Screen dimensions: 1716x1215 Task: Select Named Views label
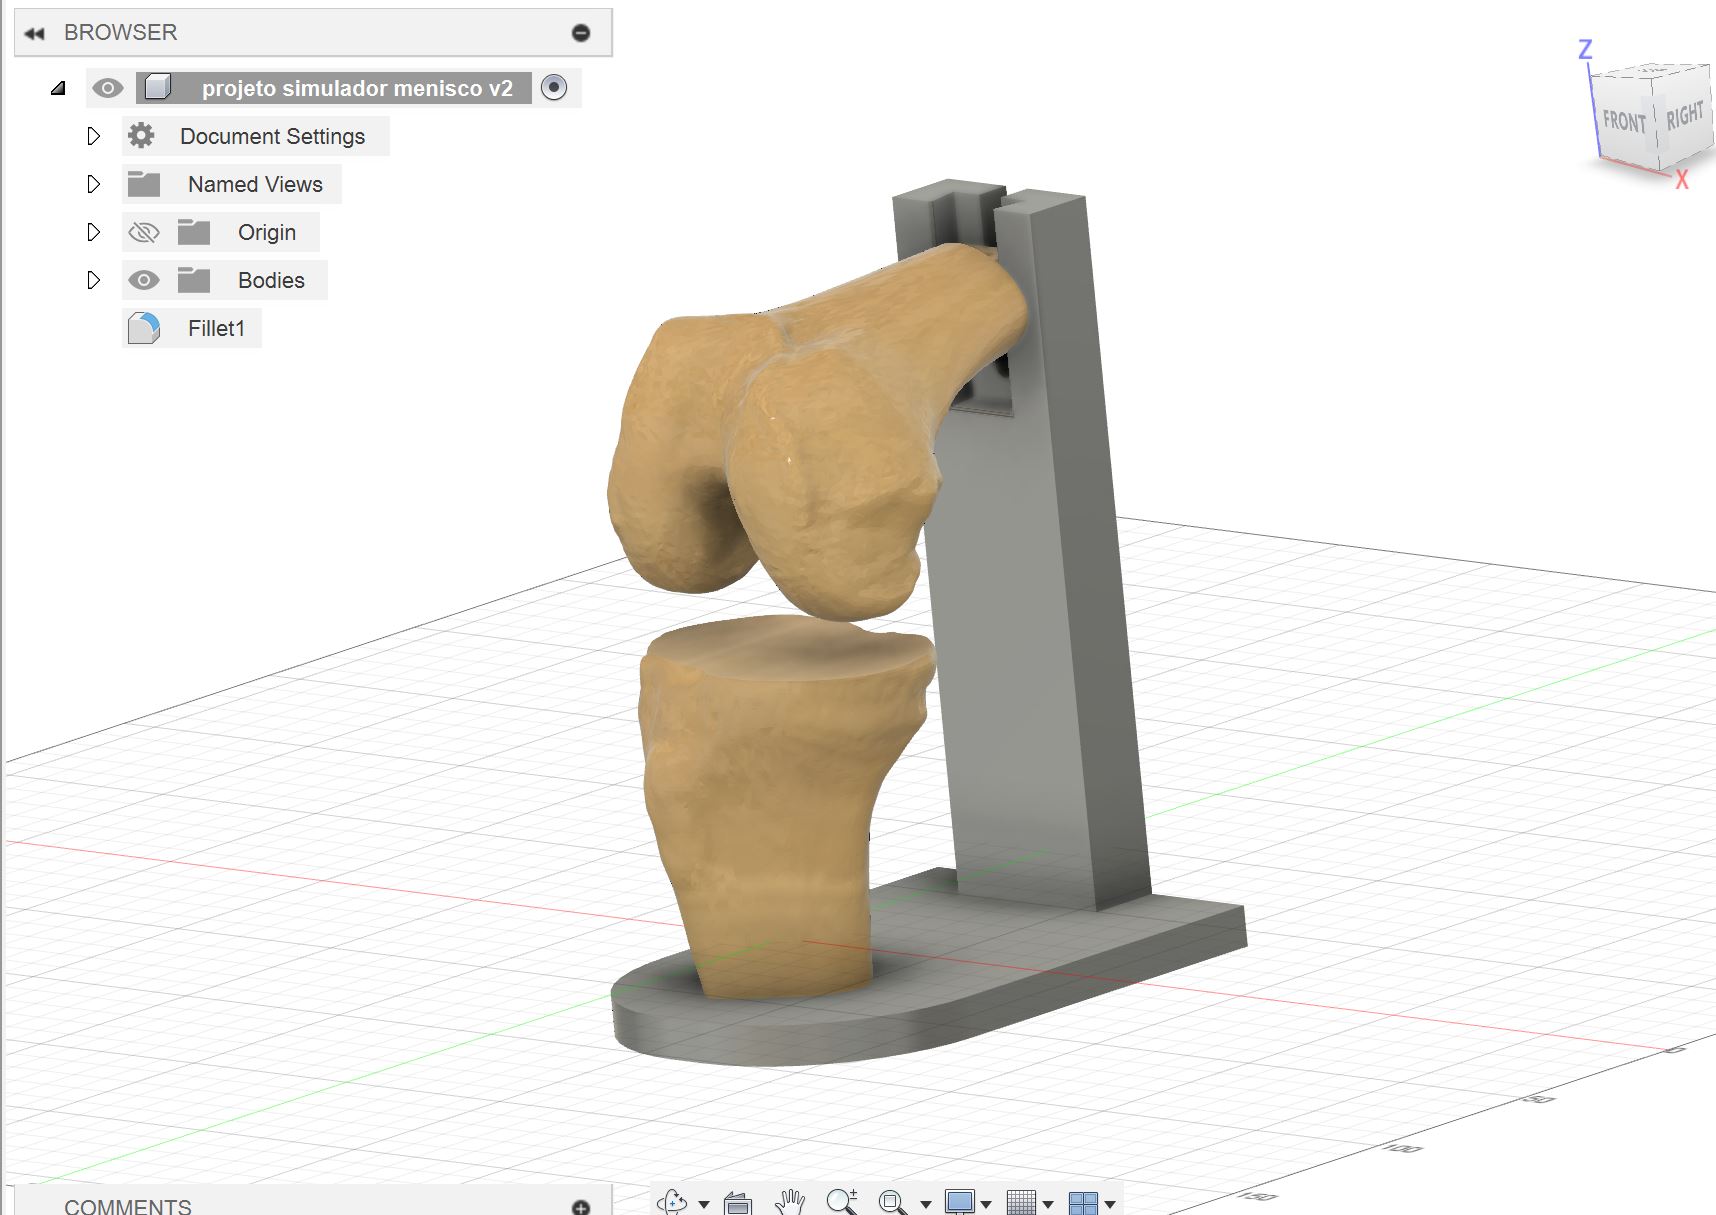255,184
